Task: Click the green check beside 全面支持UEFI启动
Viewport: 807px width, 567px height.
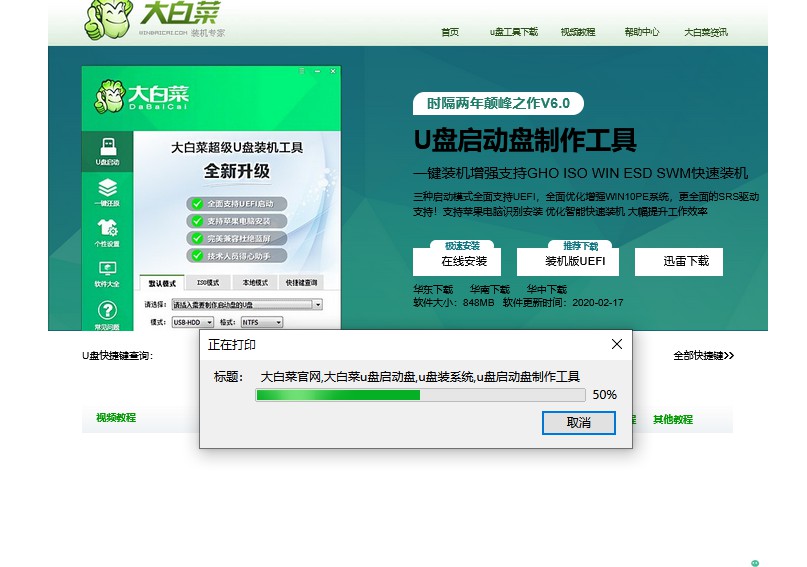Action: click(196, 203)
